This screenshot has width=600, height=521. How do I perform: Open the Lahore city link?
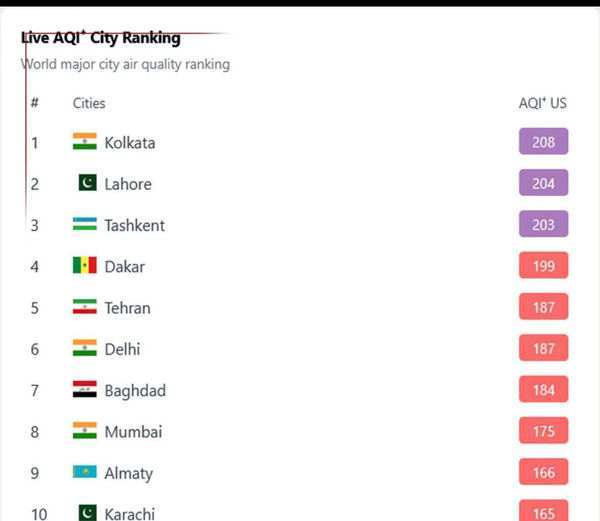[128, 184]
